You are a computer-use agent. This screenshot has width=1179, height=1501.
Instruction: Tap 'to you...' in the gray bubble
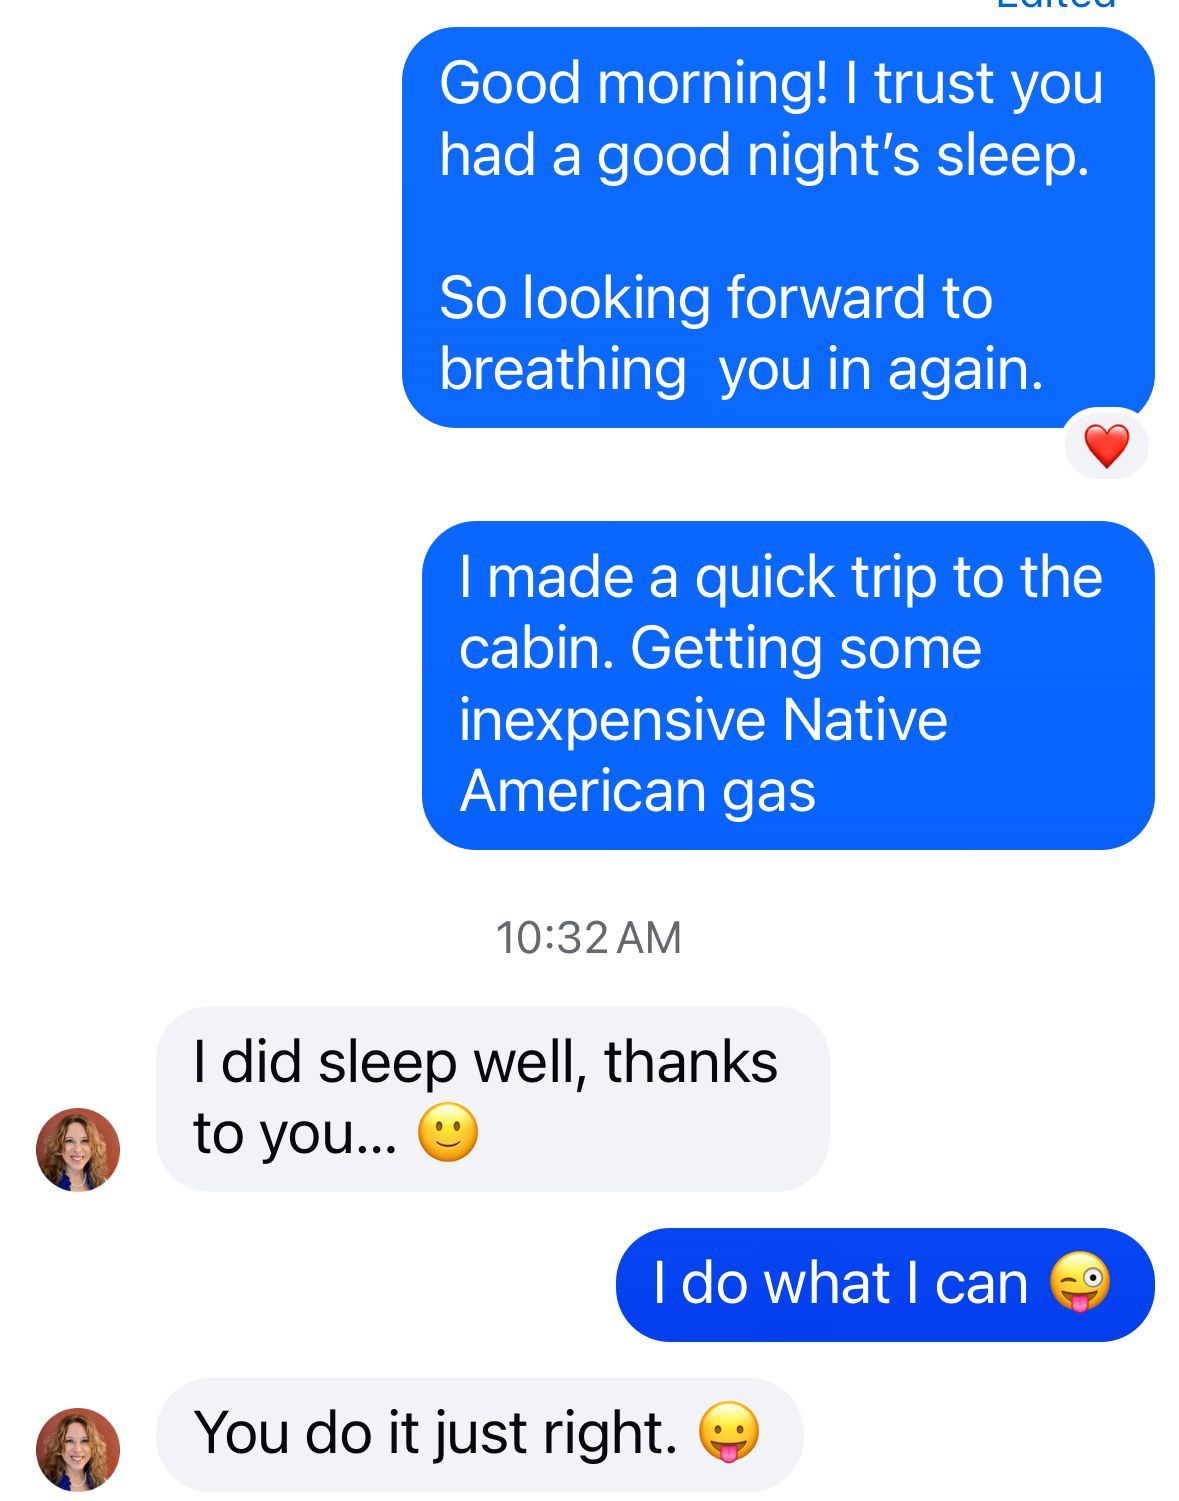click(295, 1134)
